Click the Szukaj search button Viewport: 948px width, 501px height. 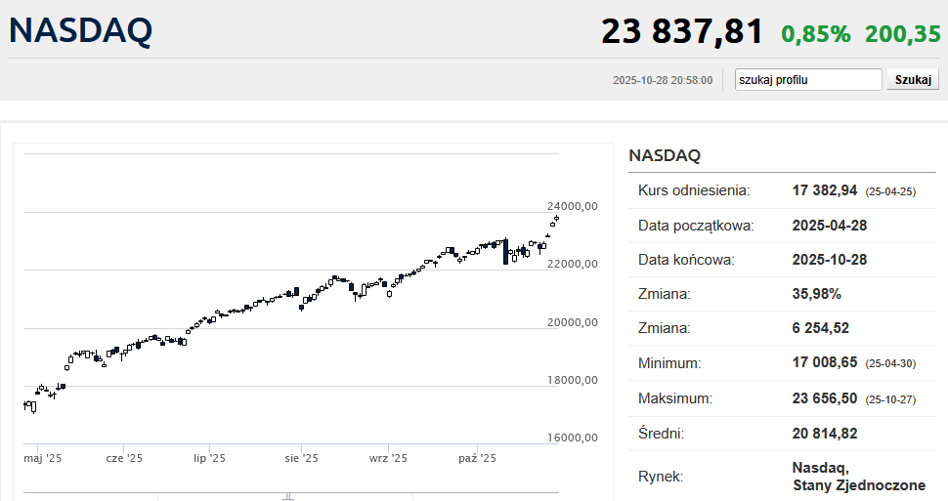click(912, 80)
